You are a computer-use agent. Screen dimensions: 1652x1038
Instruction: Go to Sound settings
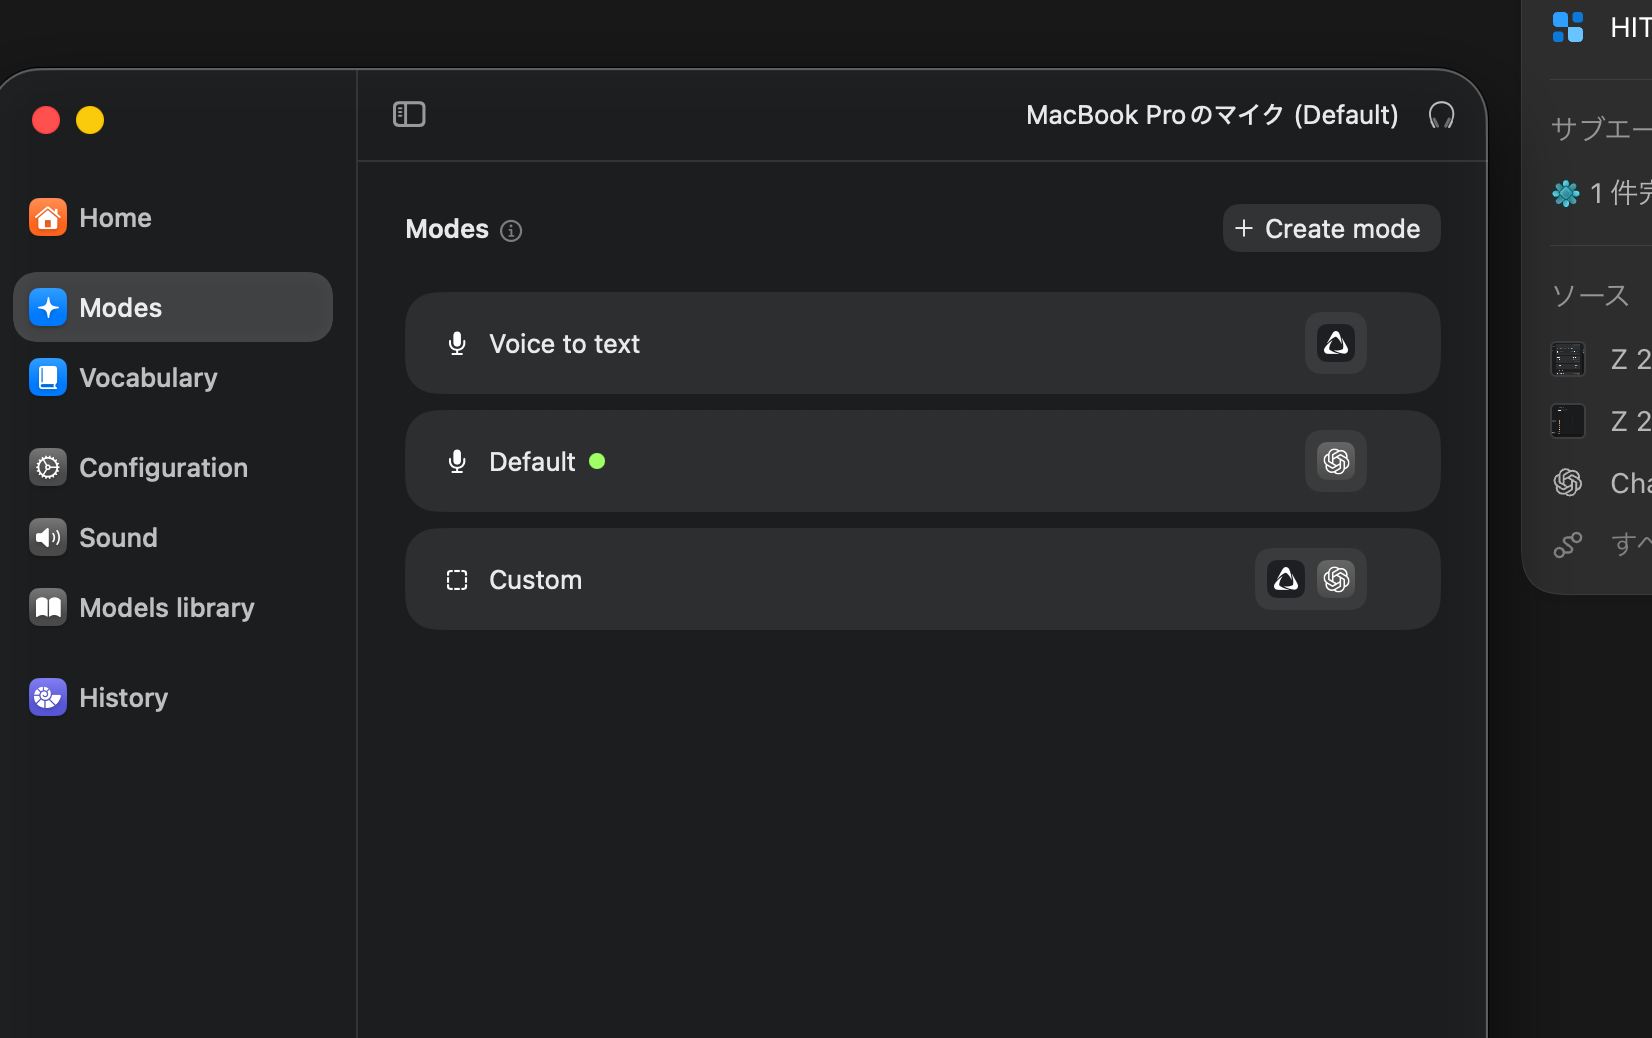pyautogui.click(x=172, y=537)
